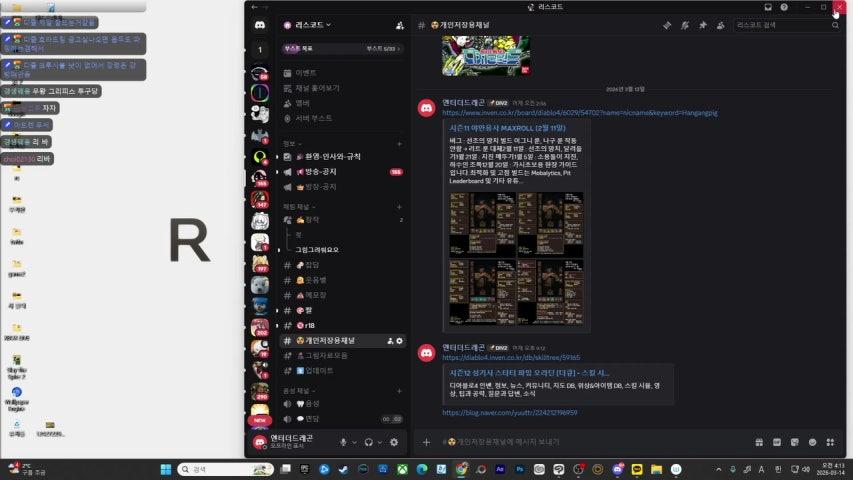The width and height of the screenshot is (853, 480).
Task: Join the 음성 voice channel
Action: point(343,404)
